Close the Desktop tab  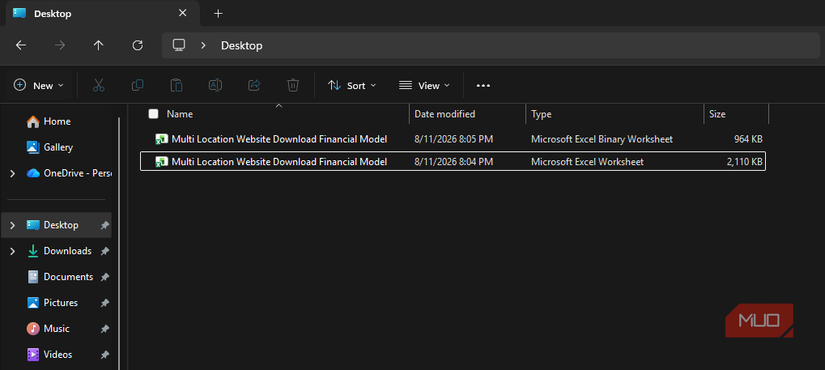(182, 13)
